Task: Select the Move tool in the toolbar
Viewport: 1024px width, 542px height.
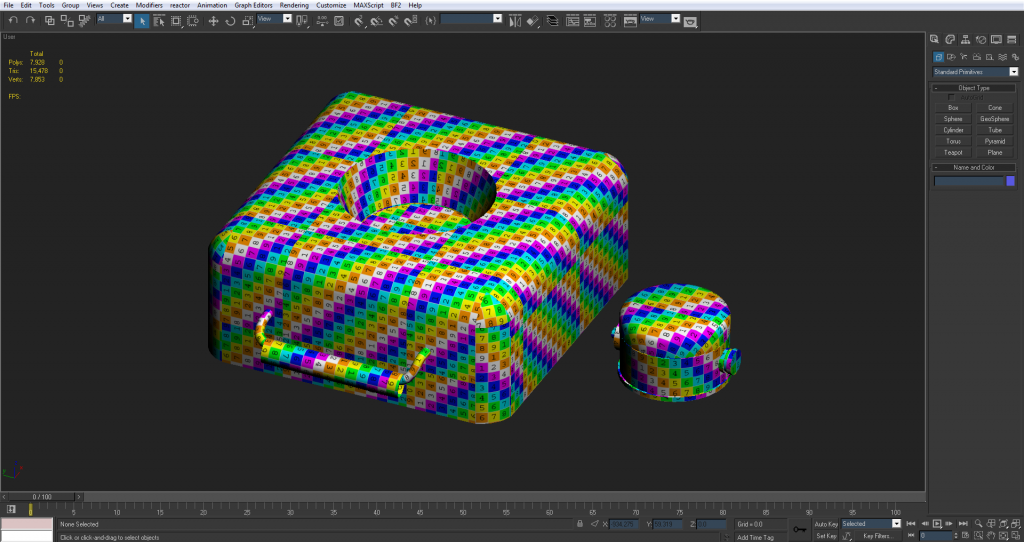Action: 213,20
